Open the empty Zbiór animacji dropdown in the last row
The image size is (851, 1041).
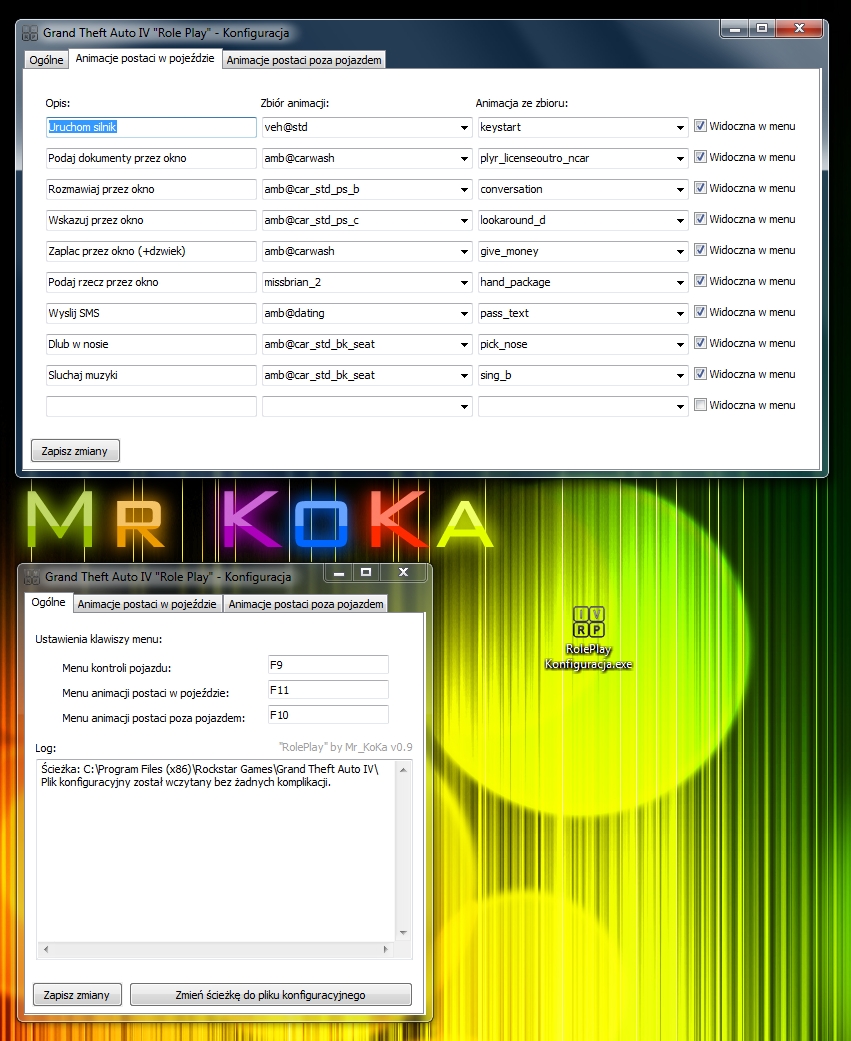(x=465, y=406)
